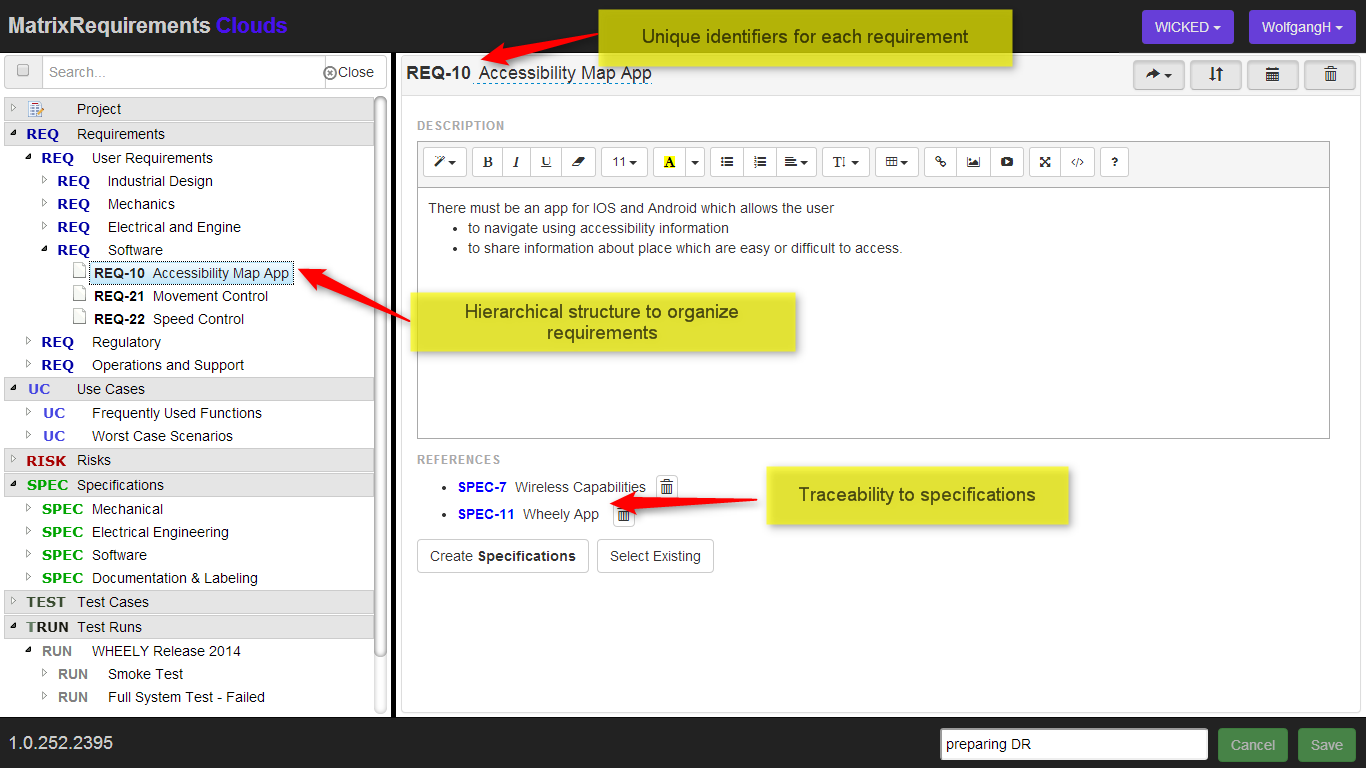Collapse the User Requirements folder
The height and width of the screenshot is (768, 1366).
click(x=28, y=157)
